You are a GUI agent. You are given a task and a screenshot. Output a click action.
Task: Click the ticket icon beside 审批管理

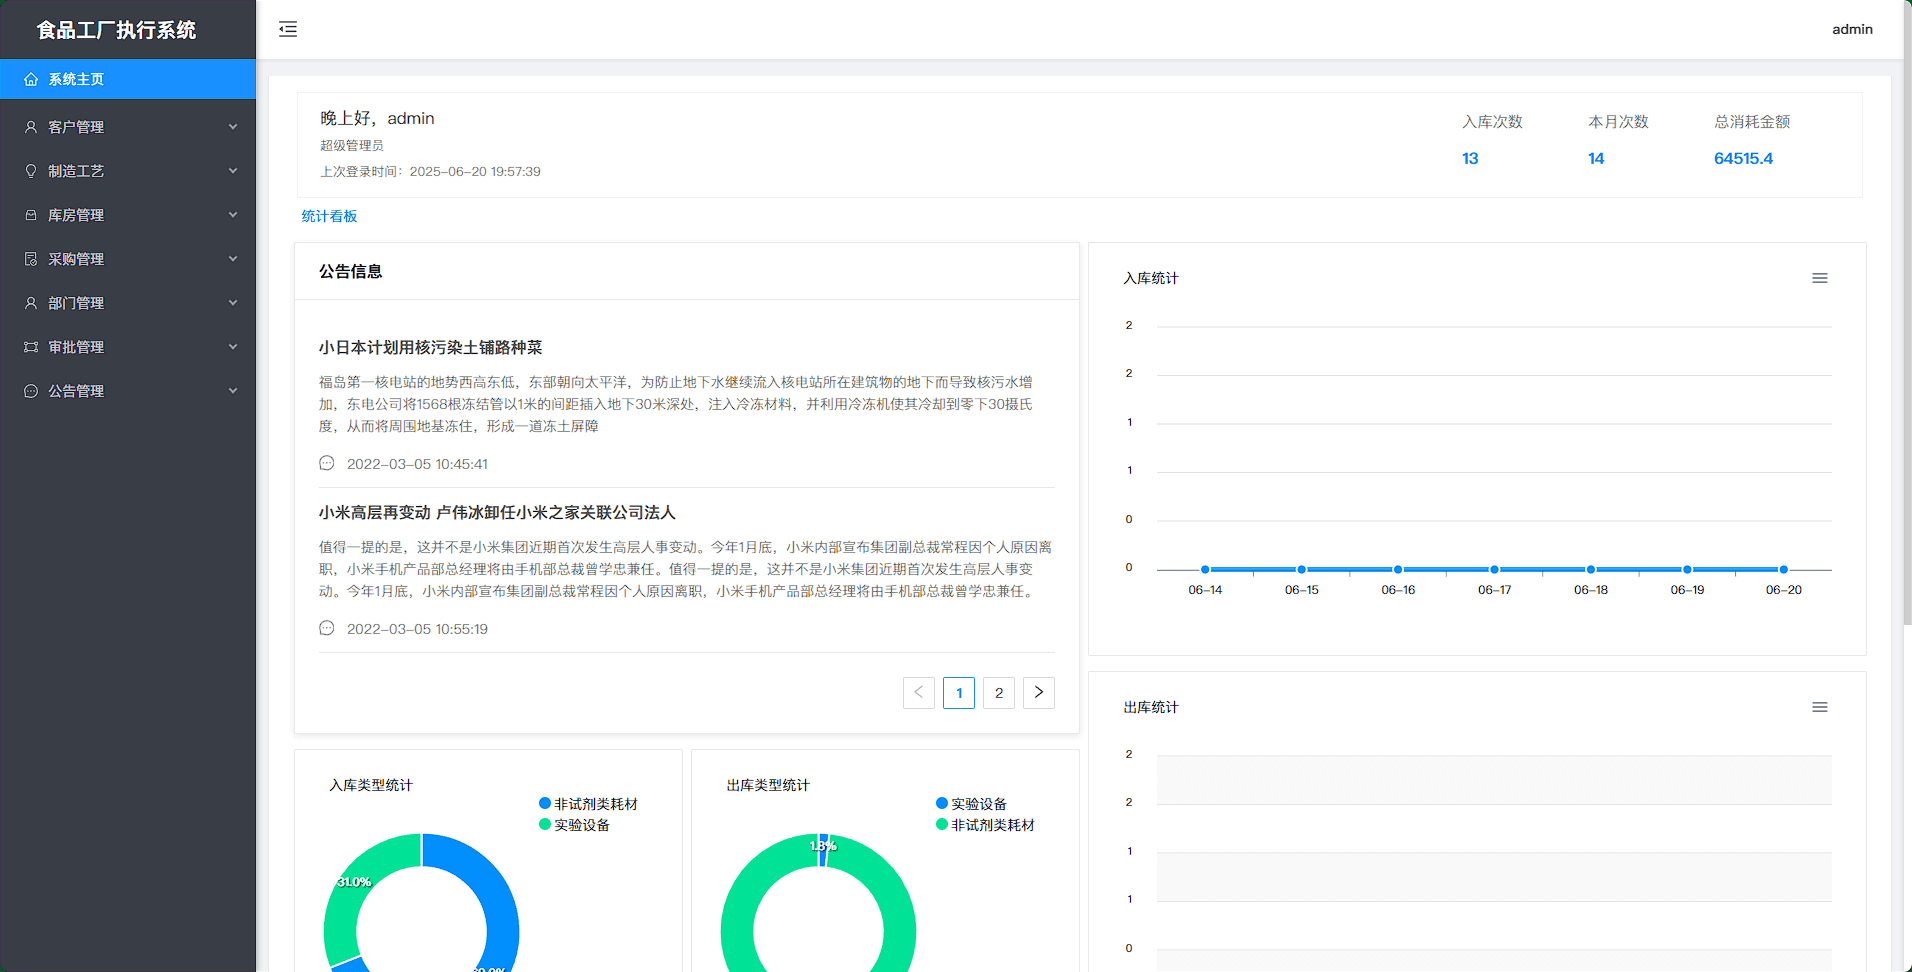[31, 347]
